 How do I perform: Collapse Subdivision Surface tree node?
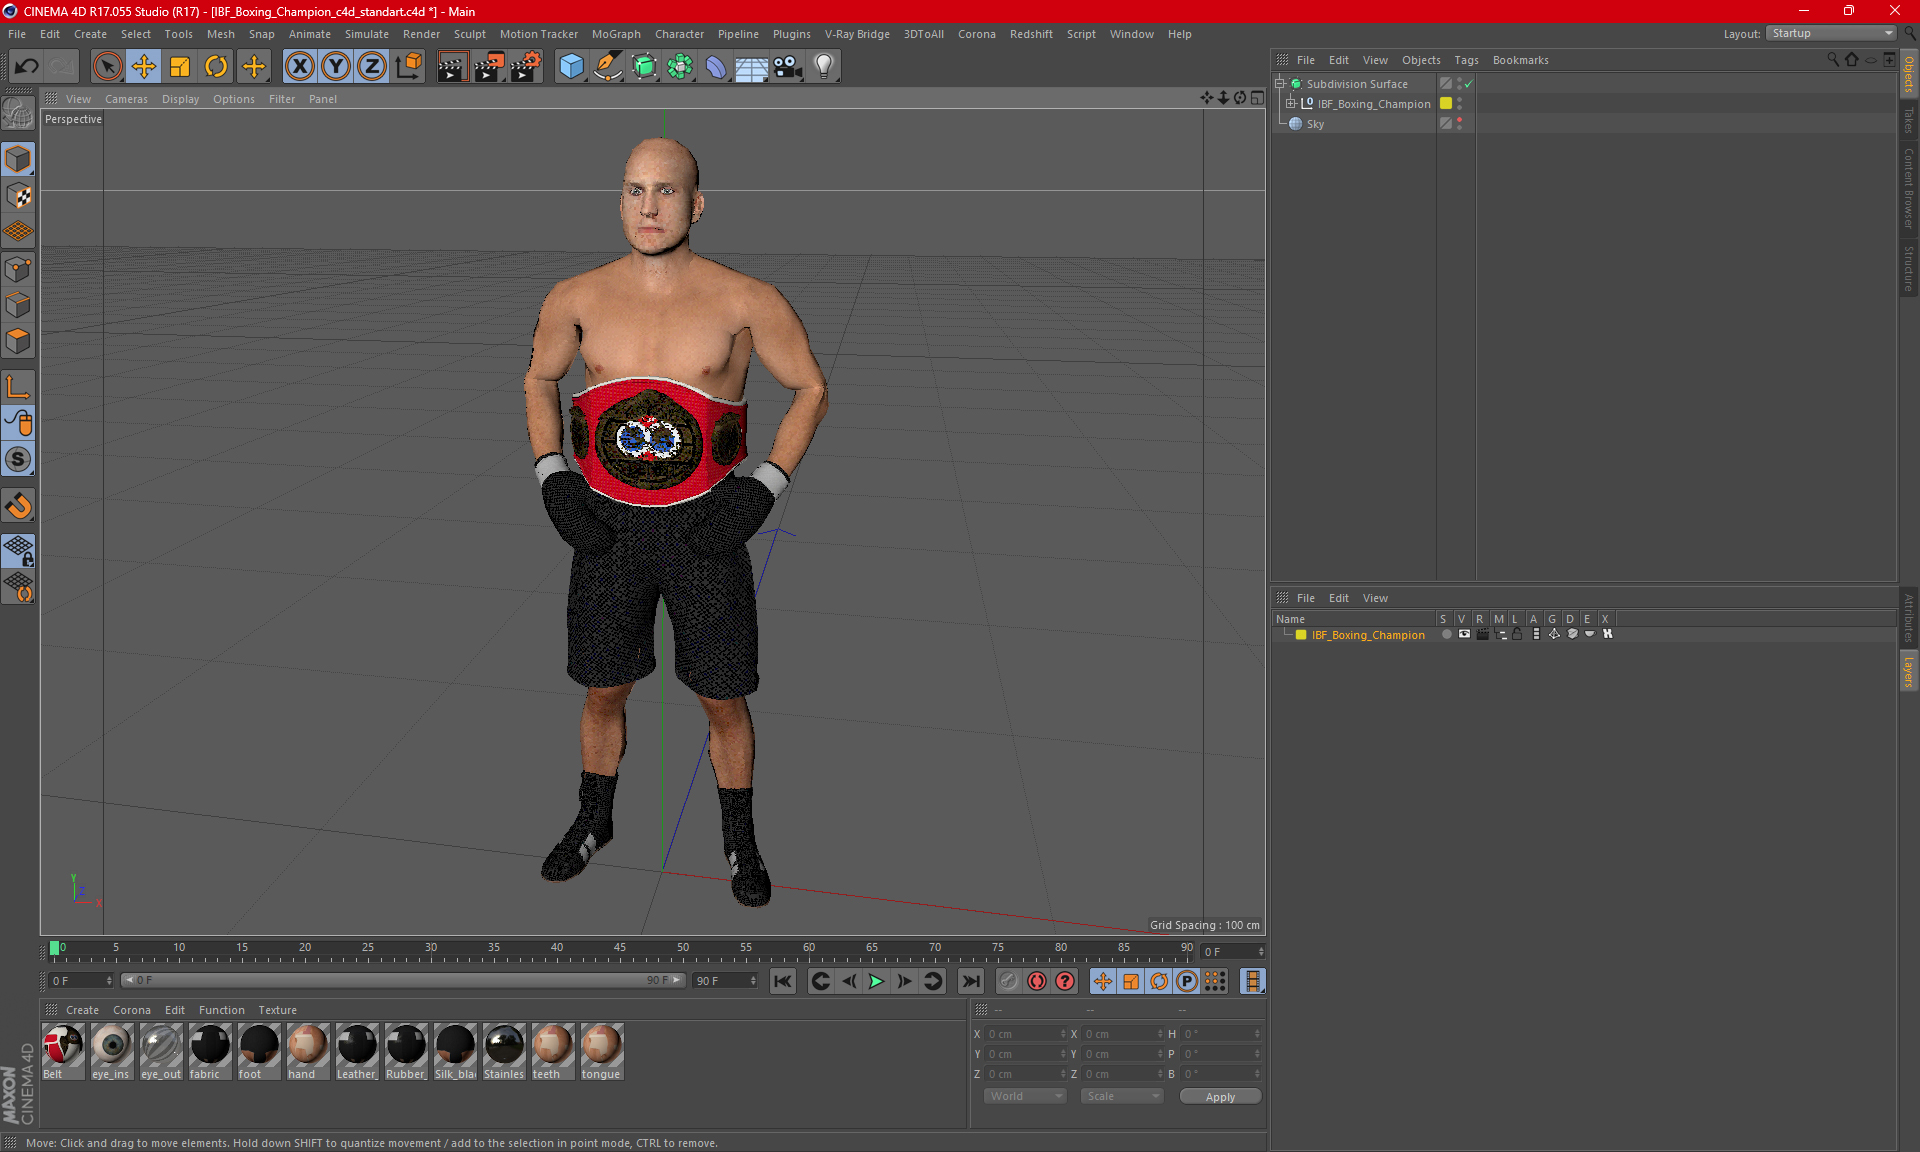pos(1279,83)
